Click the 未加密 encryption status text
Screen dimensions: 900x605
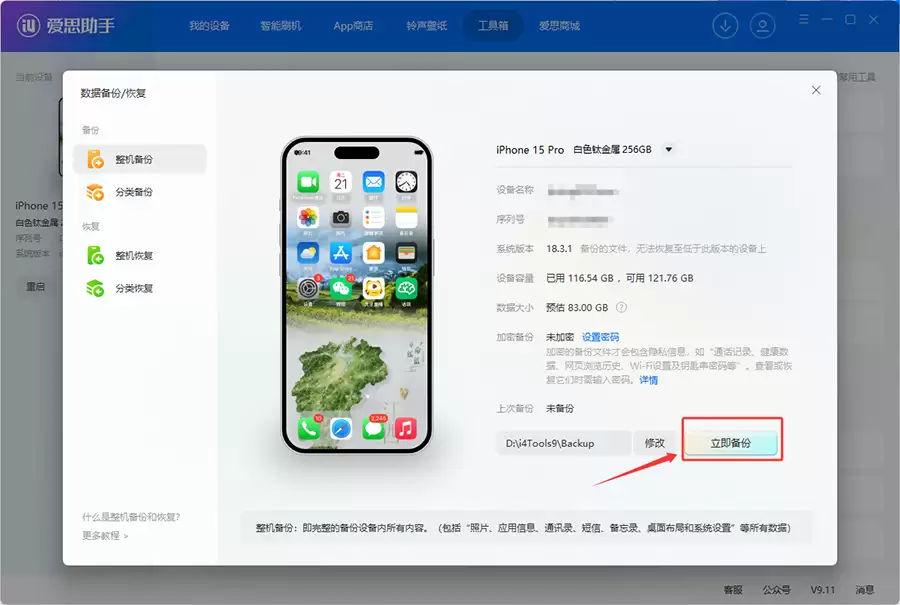(x=560, y=337)
